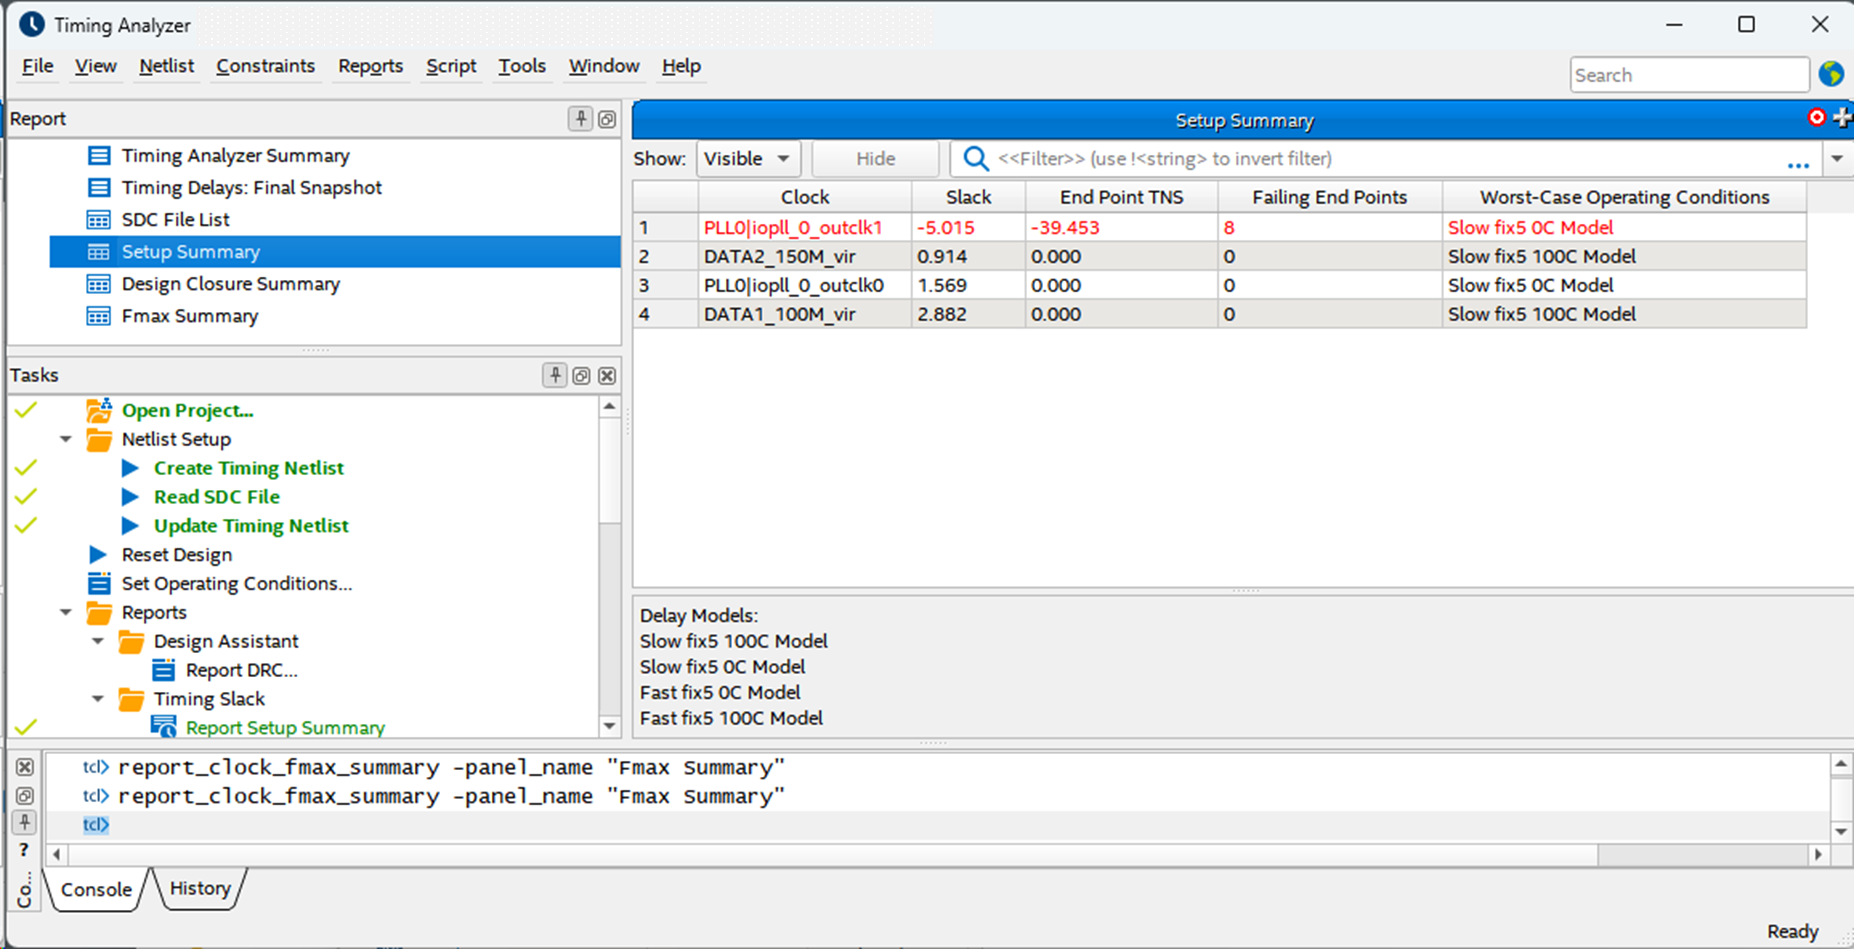
Task: Click the globe icon beside Search box
Action: coord(1831,74)
